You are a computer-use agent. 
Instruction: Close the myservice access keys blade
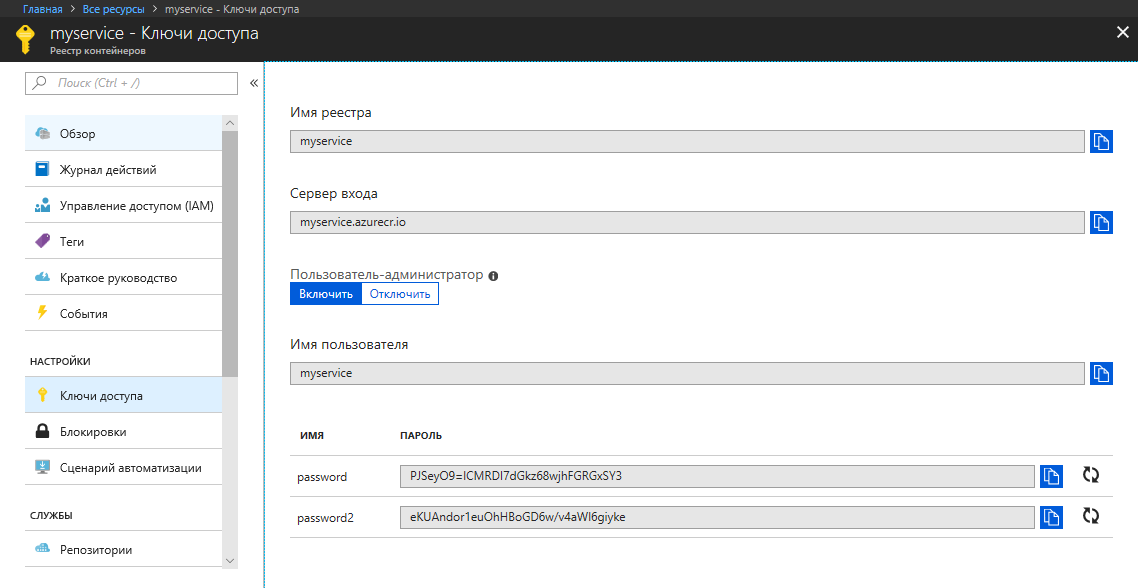pos(1122,32)
